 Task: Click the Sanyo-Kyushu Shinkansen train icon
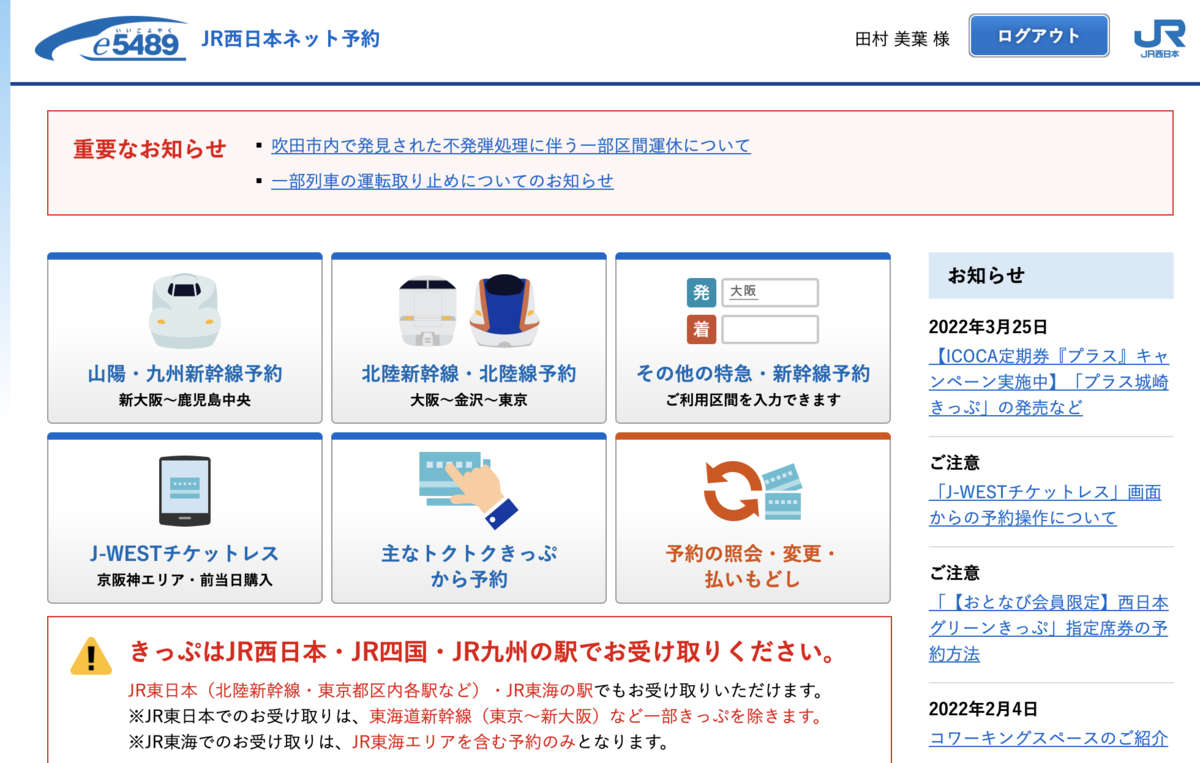(x=184, y=311)
